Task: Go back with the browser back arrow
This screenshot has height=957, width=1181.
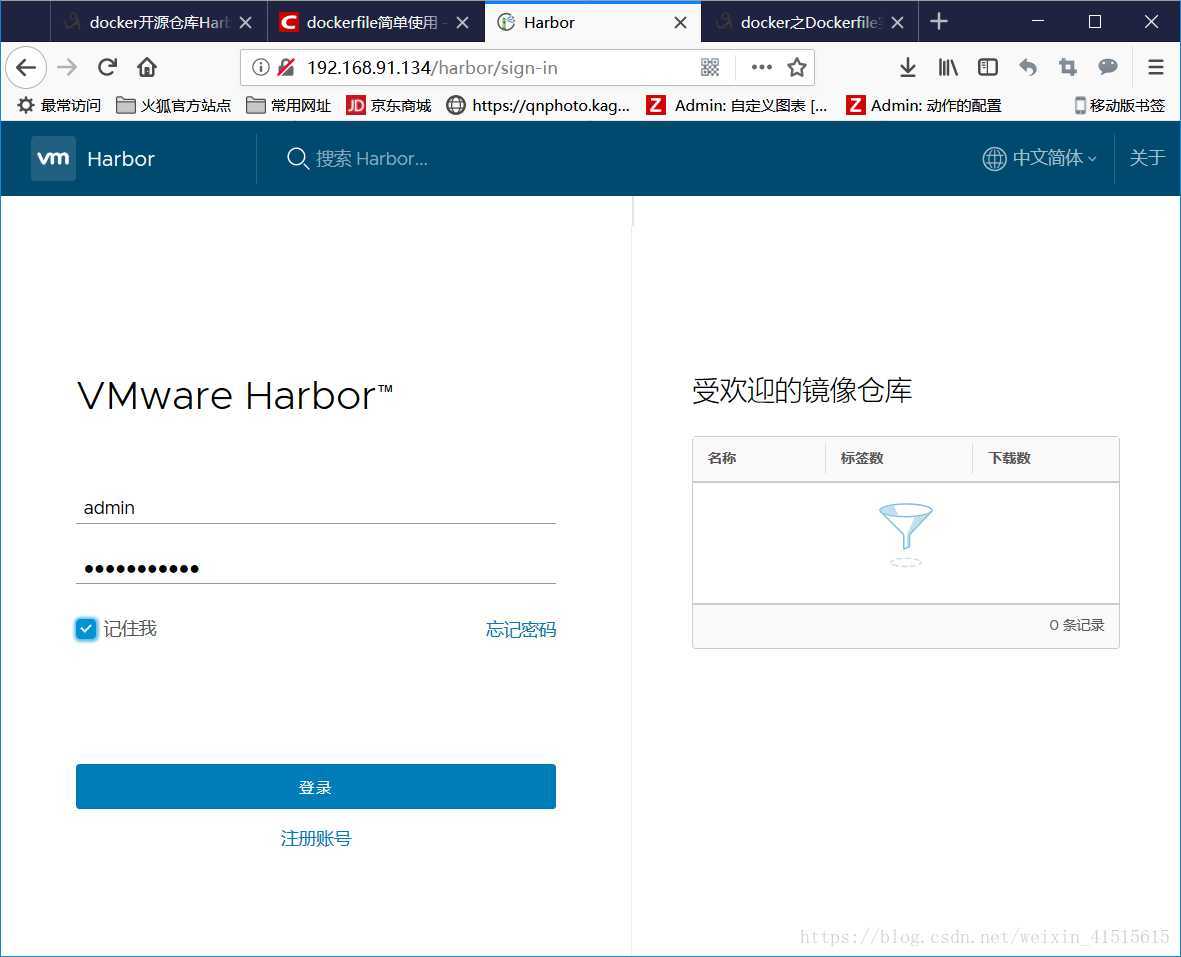Action: coord(26,68)
